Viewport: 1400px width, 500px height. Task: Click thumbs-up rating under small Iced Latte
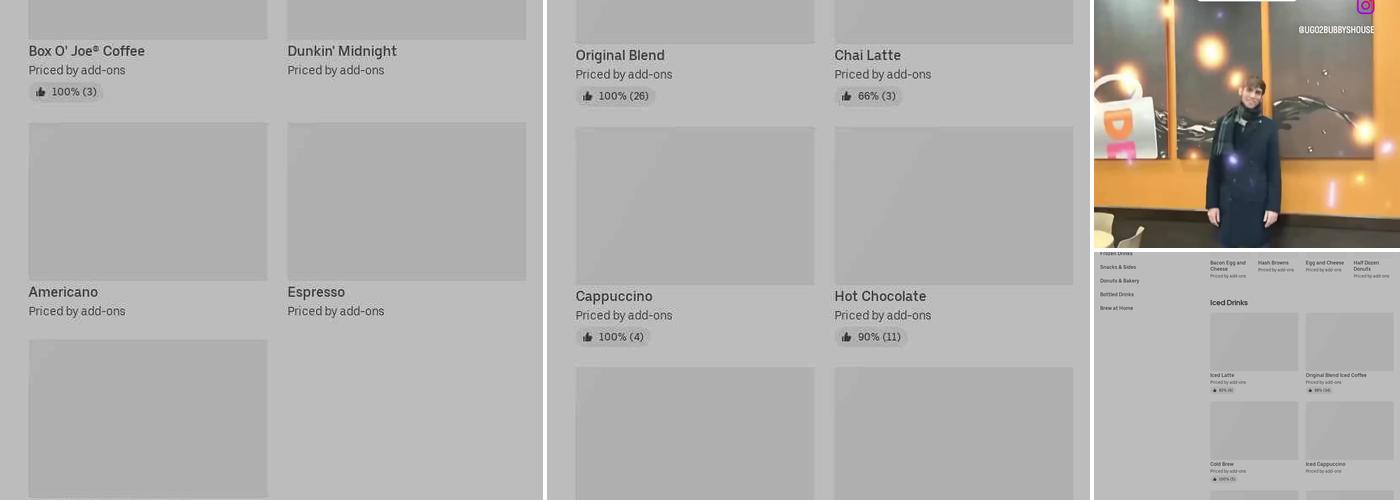(x=1222, y=390)
